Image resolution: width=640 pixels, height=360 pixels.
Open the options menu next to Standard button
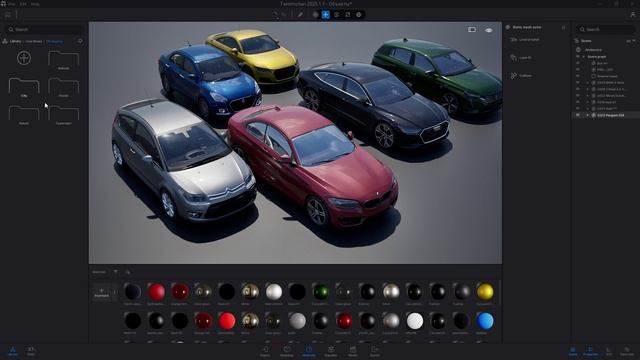tap(114, 292)
